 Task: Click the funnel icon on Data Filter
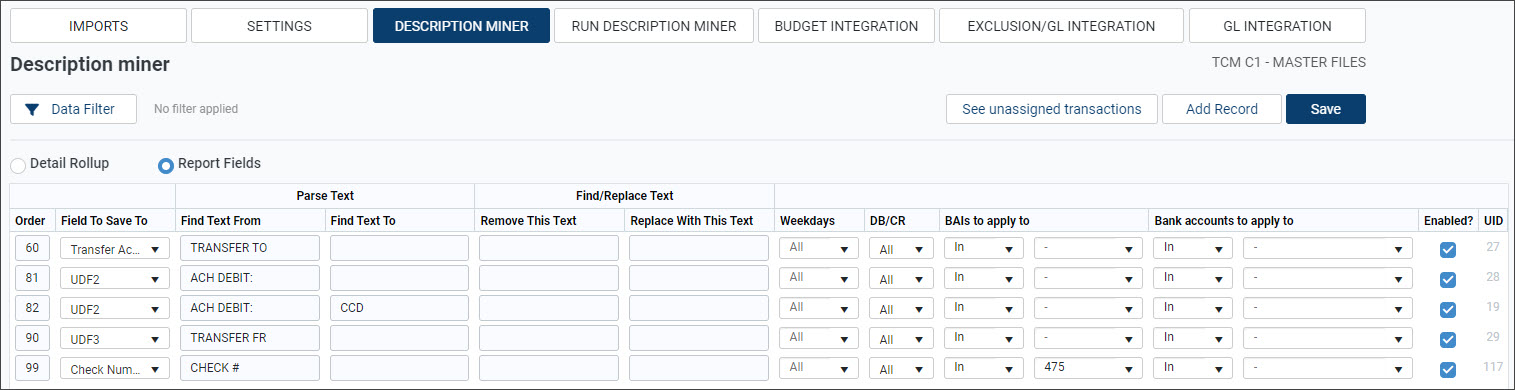pyautogui.click(x=32, y=109)
